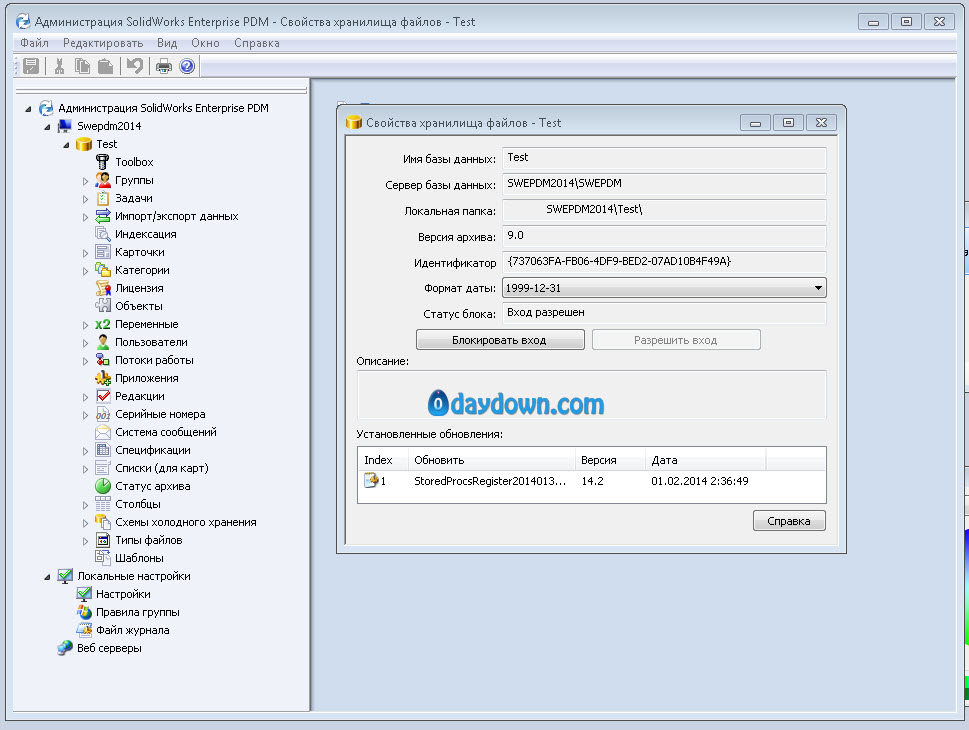
Task: Click the Блокировать вход button
Action: click(x=500, y=340)
